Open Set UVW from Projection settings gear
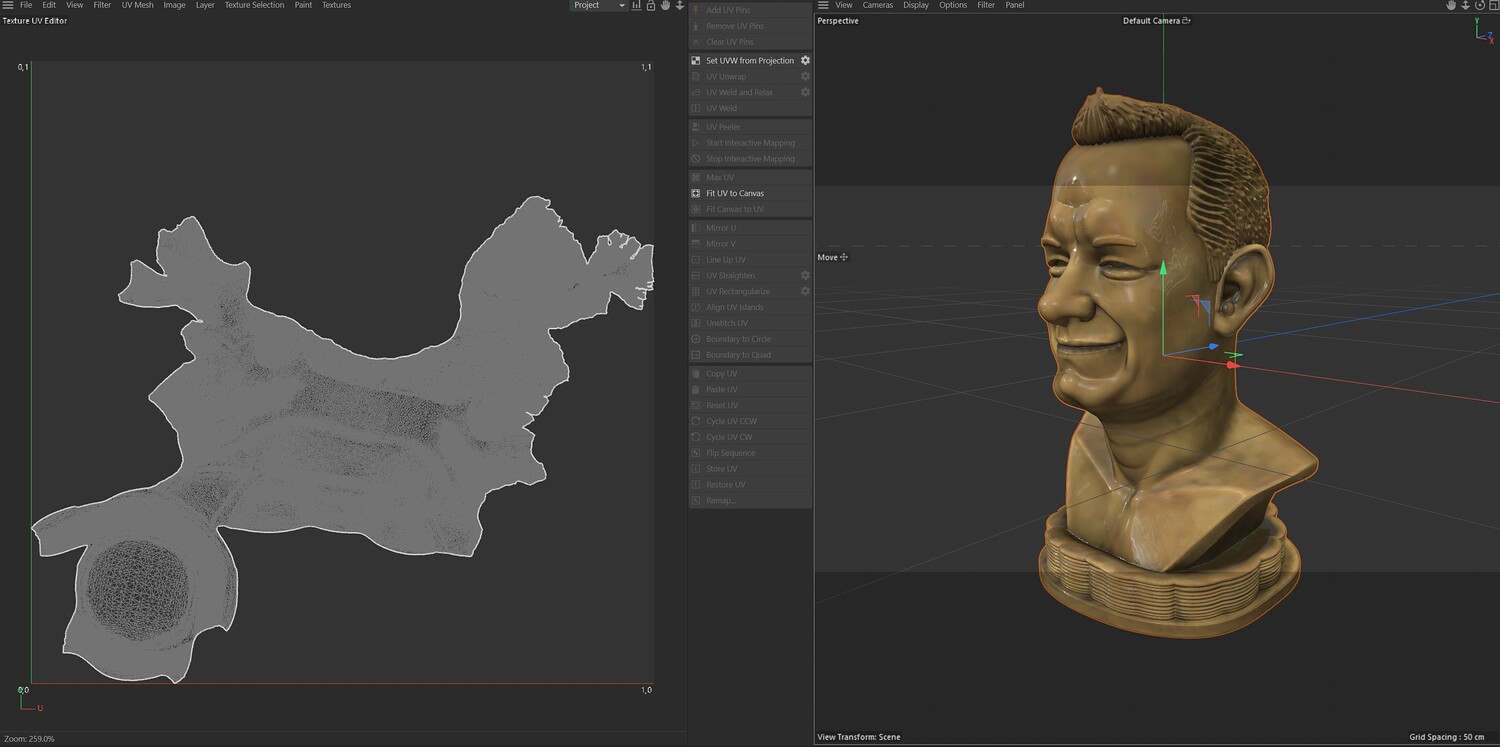Viewport: 1500px width, 747px height. [x=805, y=61]
